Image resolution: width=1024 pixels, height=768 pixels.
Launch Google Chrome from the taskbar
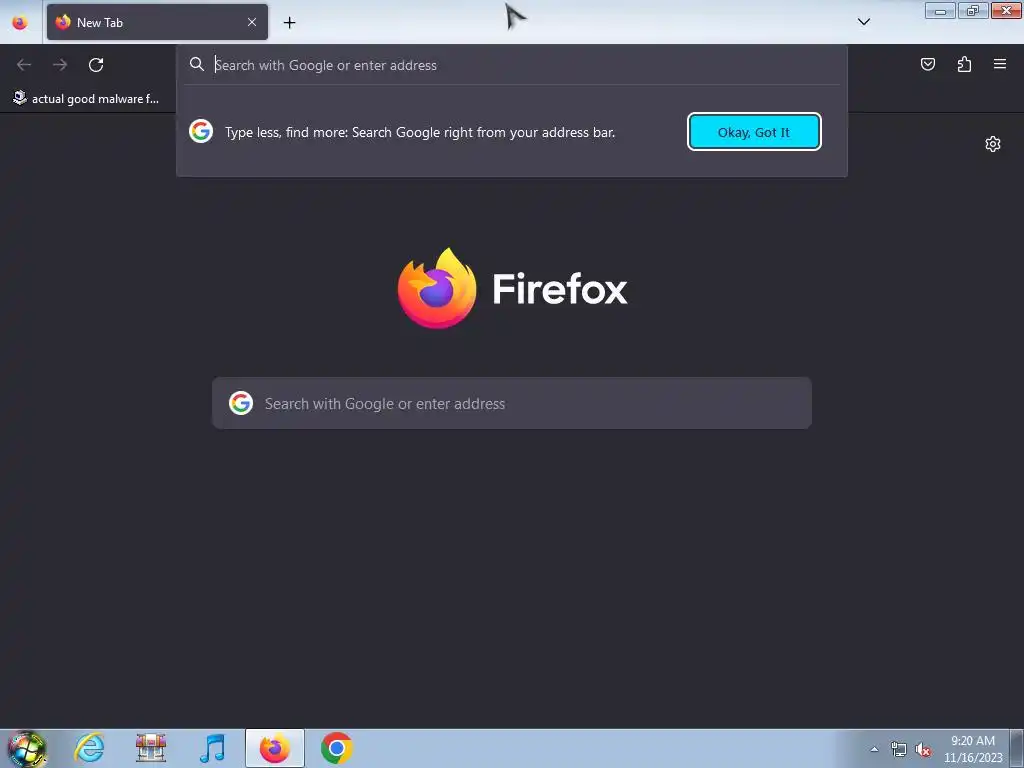pos(337,748)
